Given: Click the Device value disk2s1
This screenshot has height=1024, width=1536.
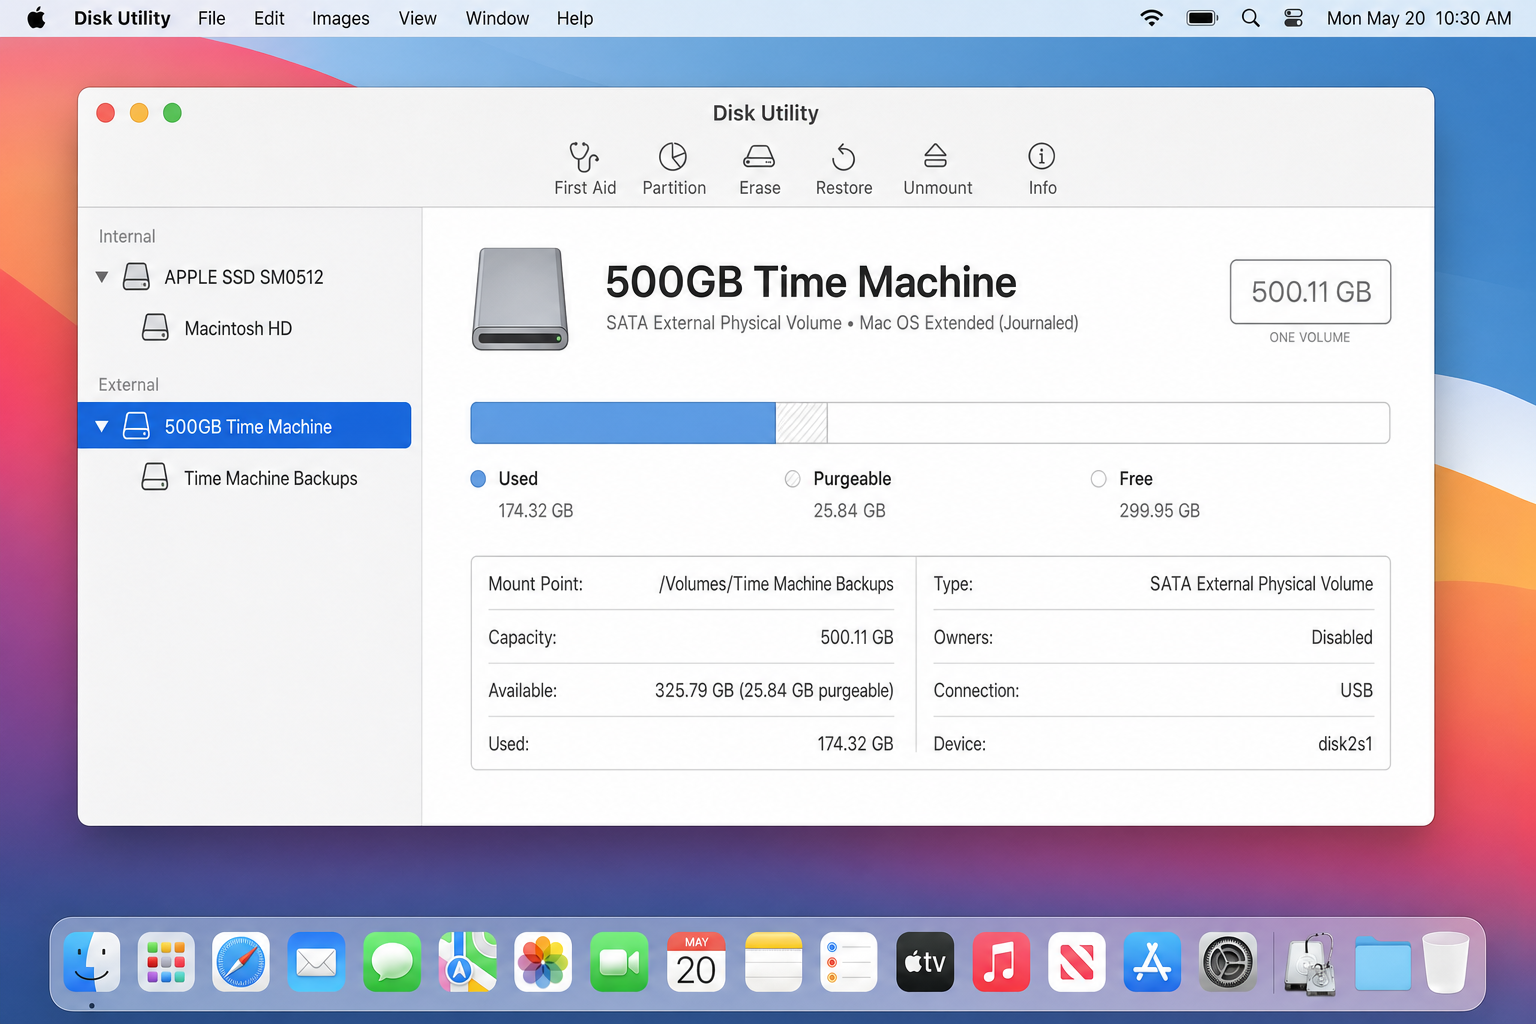Looking at the screenshot, I should [x=1345, y=744].
